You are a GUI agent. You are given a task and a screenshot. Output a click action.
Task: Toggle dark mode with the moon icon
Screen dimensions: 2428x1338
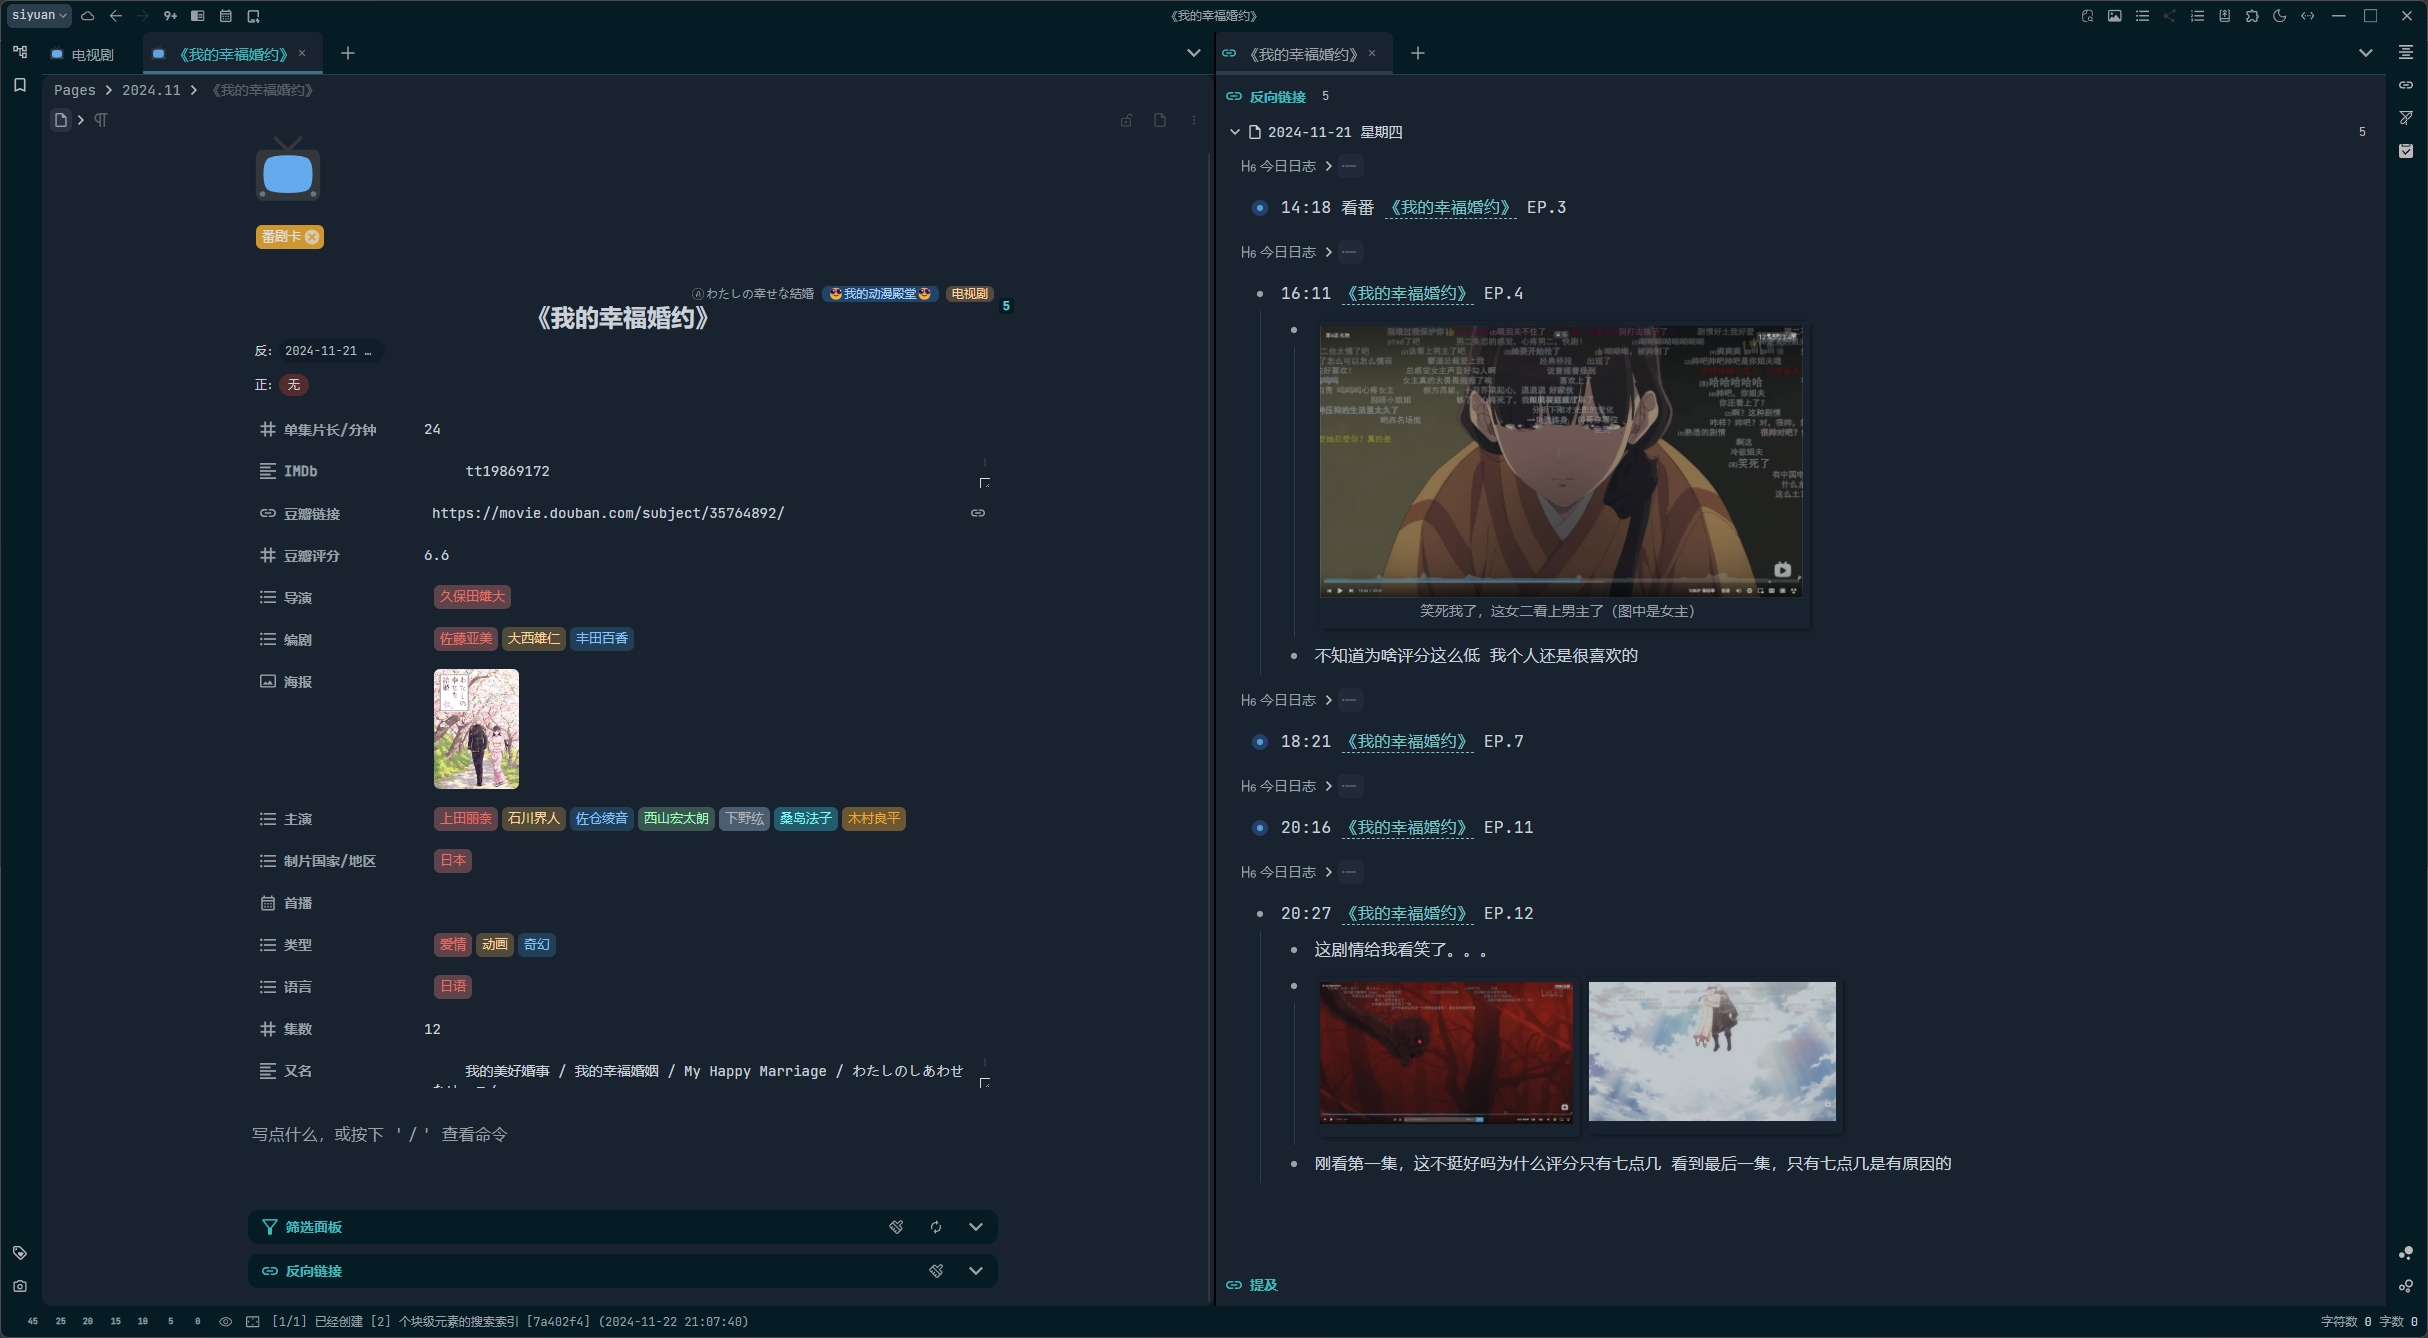coord(2280,16)
